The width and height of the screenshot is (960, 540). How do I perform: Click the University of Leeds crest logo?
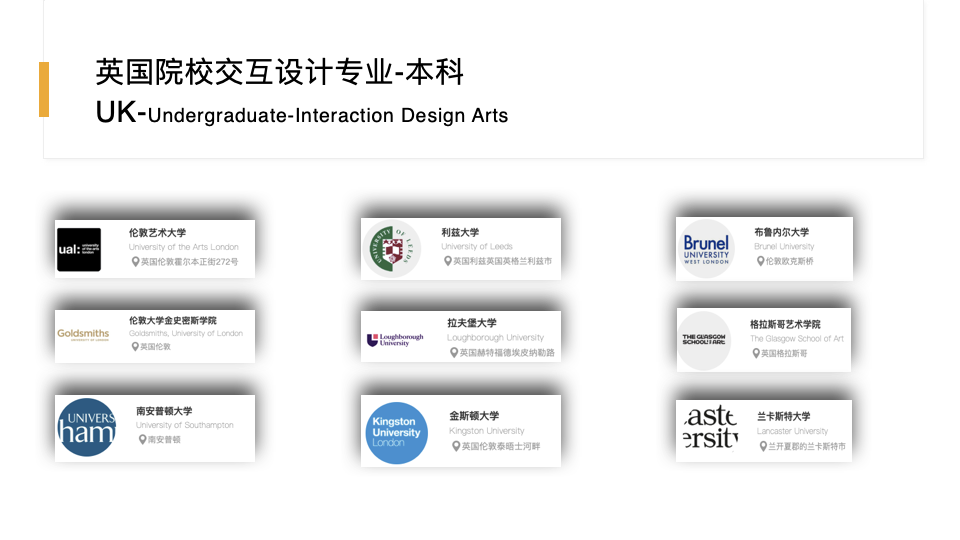[x=392, y=249]
